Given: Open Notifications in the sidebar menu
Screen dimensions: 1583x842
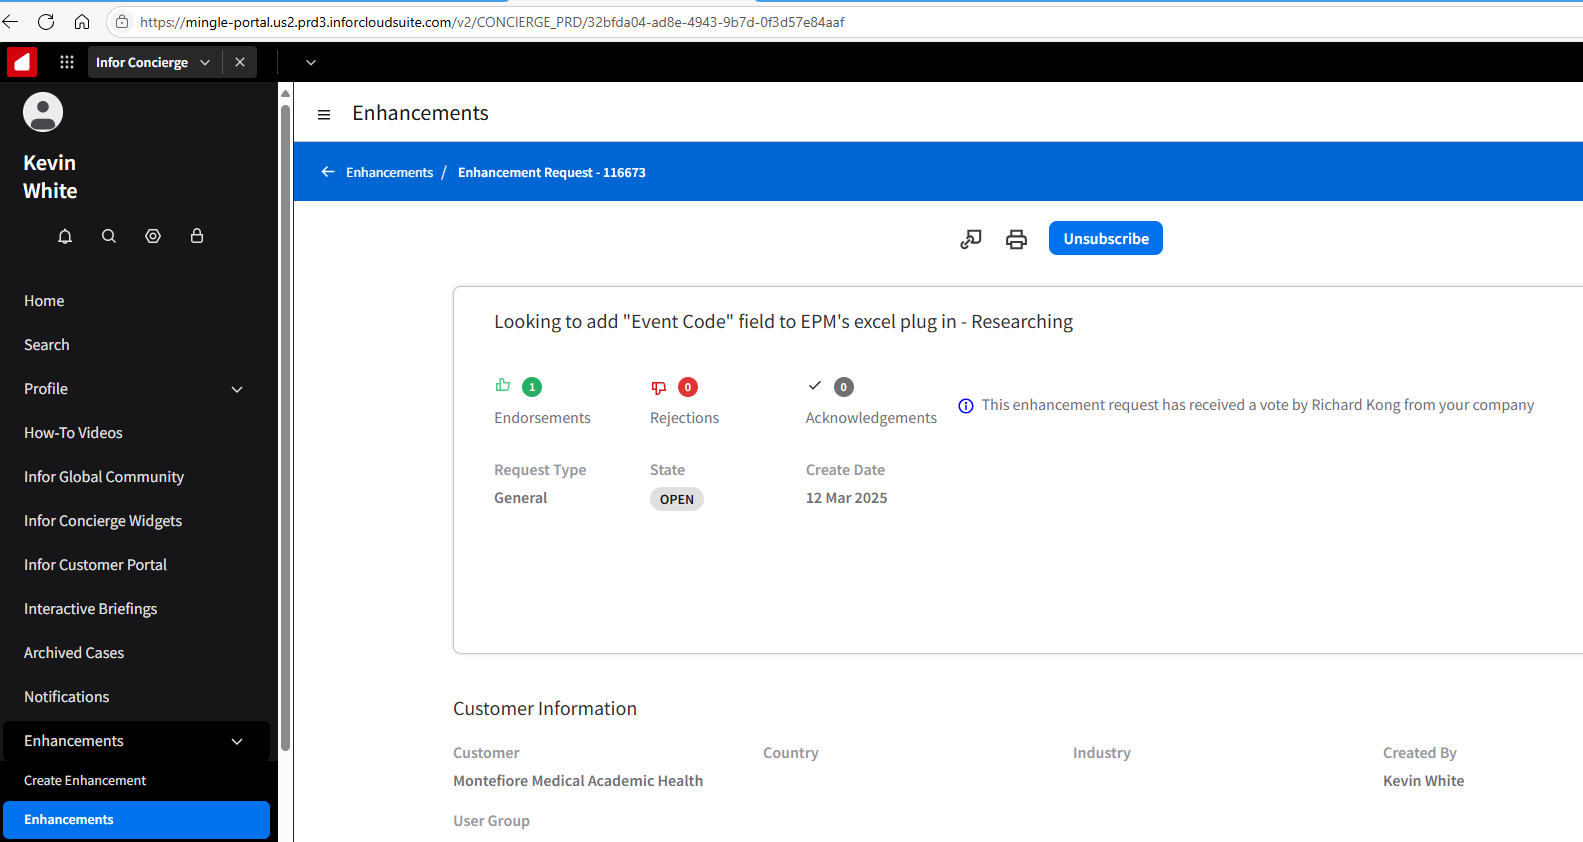Looking at the screenshot, I should point(66,697).
